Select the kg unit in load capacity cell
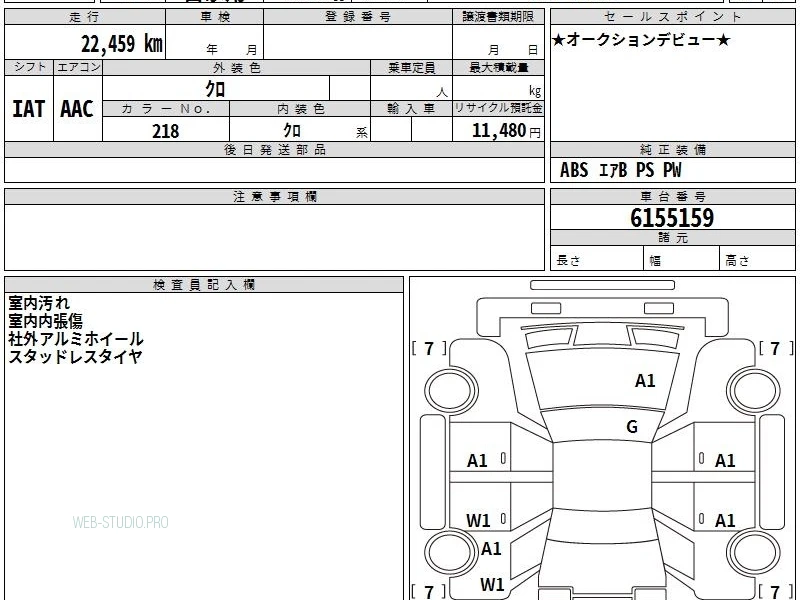Viewport: 800px width, 600px height. (x=535, y=91)
